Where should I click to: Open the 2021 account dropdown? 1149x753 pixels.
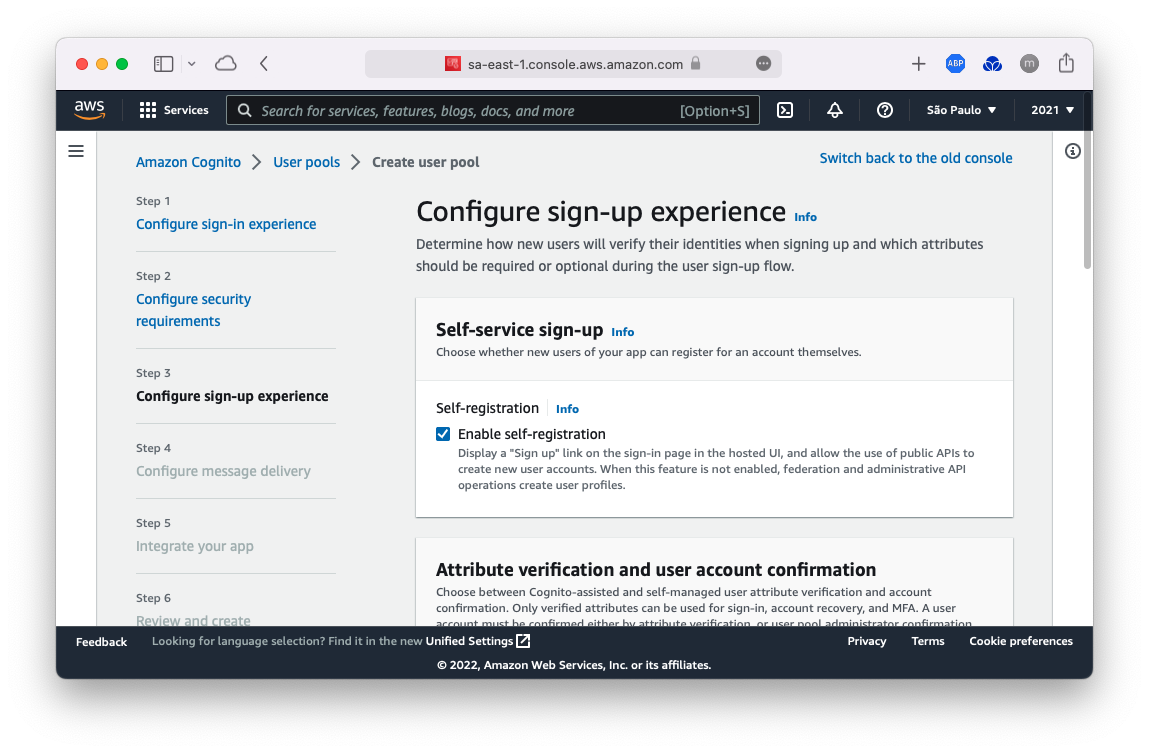tap(1052, 110)
